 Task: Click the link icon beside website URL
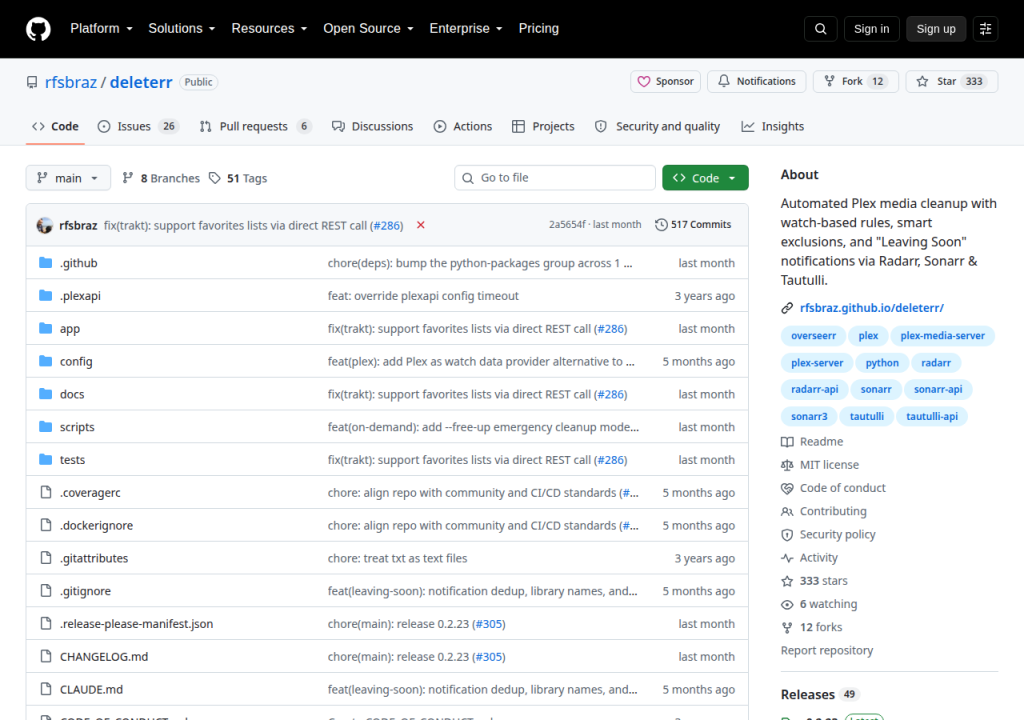pos(787,308)
